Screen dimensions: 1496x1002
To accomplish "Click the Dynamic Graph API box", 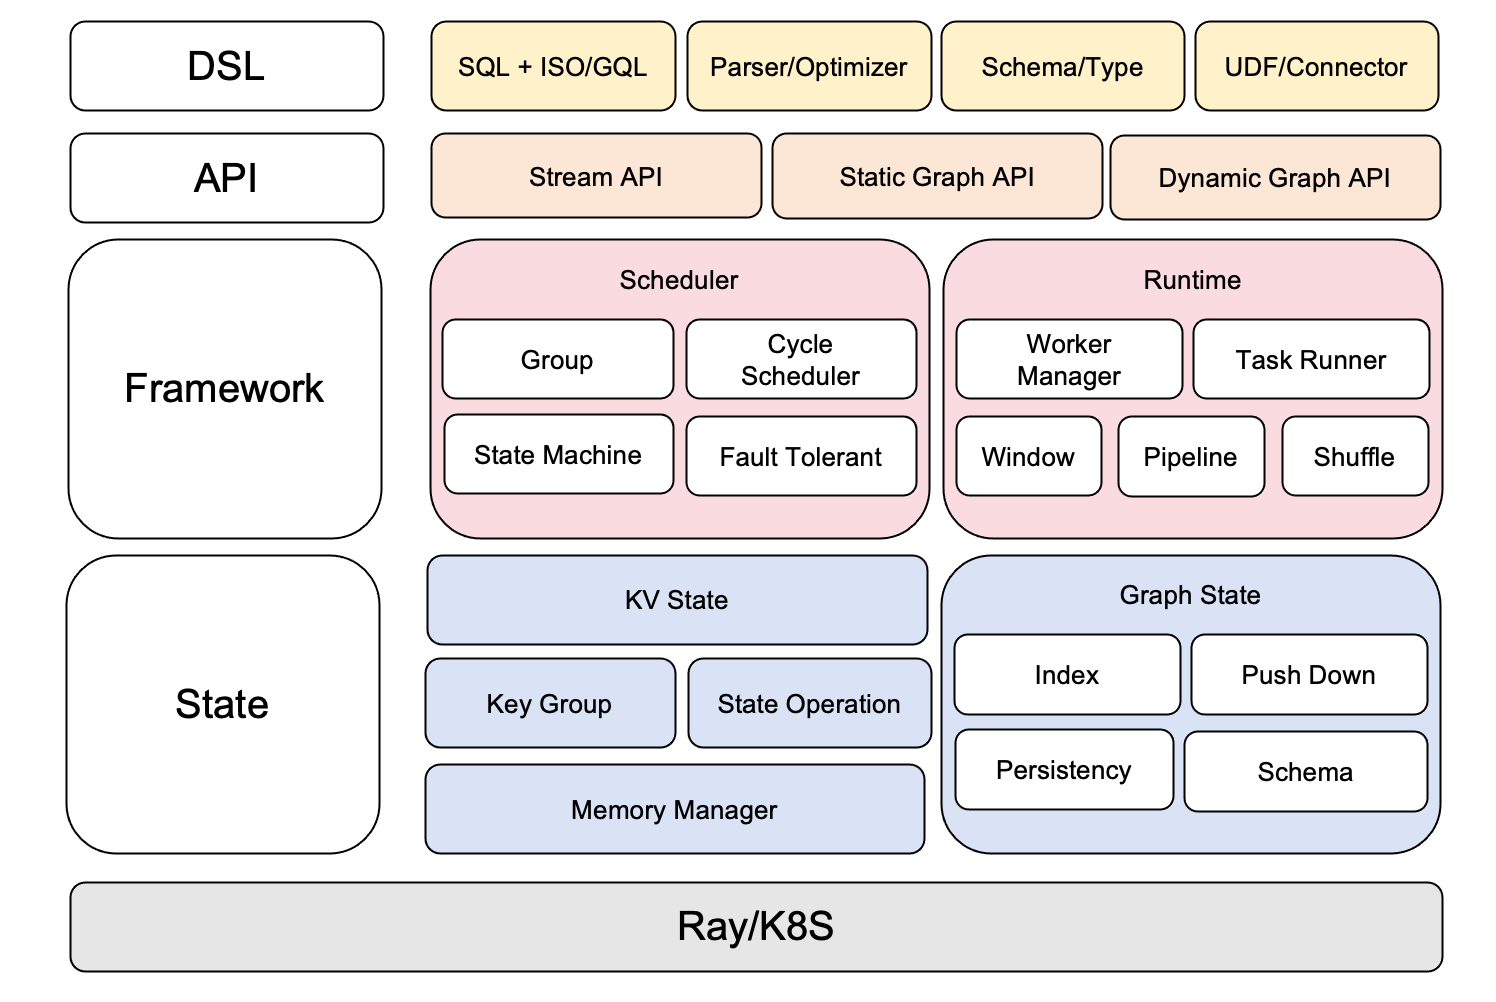I will 1275,178.
